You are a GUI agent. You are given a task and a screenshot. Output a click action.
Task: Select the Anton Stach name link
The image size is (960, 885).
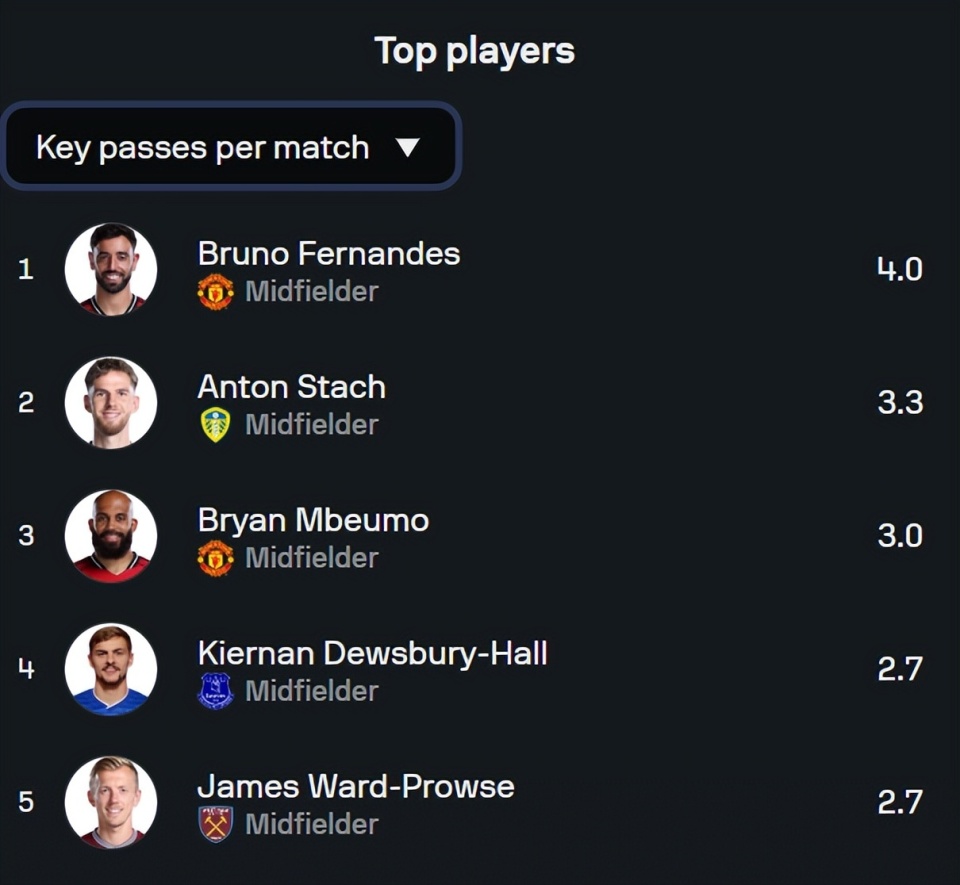tap(291, 386)
